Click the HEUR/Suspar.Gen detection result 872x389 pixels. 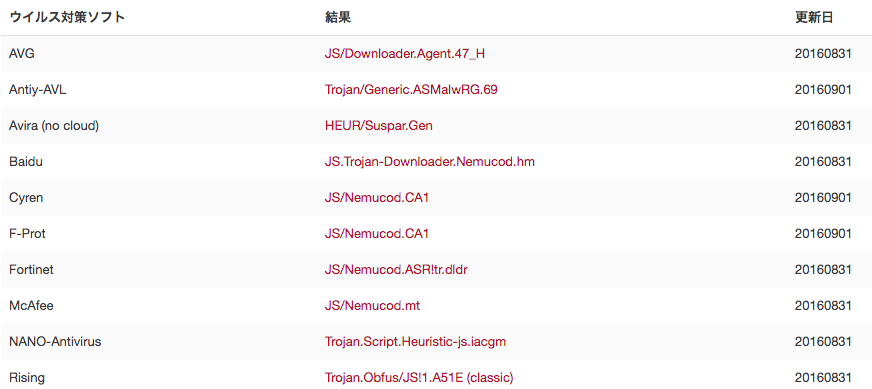(x=379, y=126)
